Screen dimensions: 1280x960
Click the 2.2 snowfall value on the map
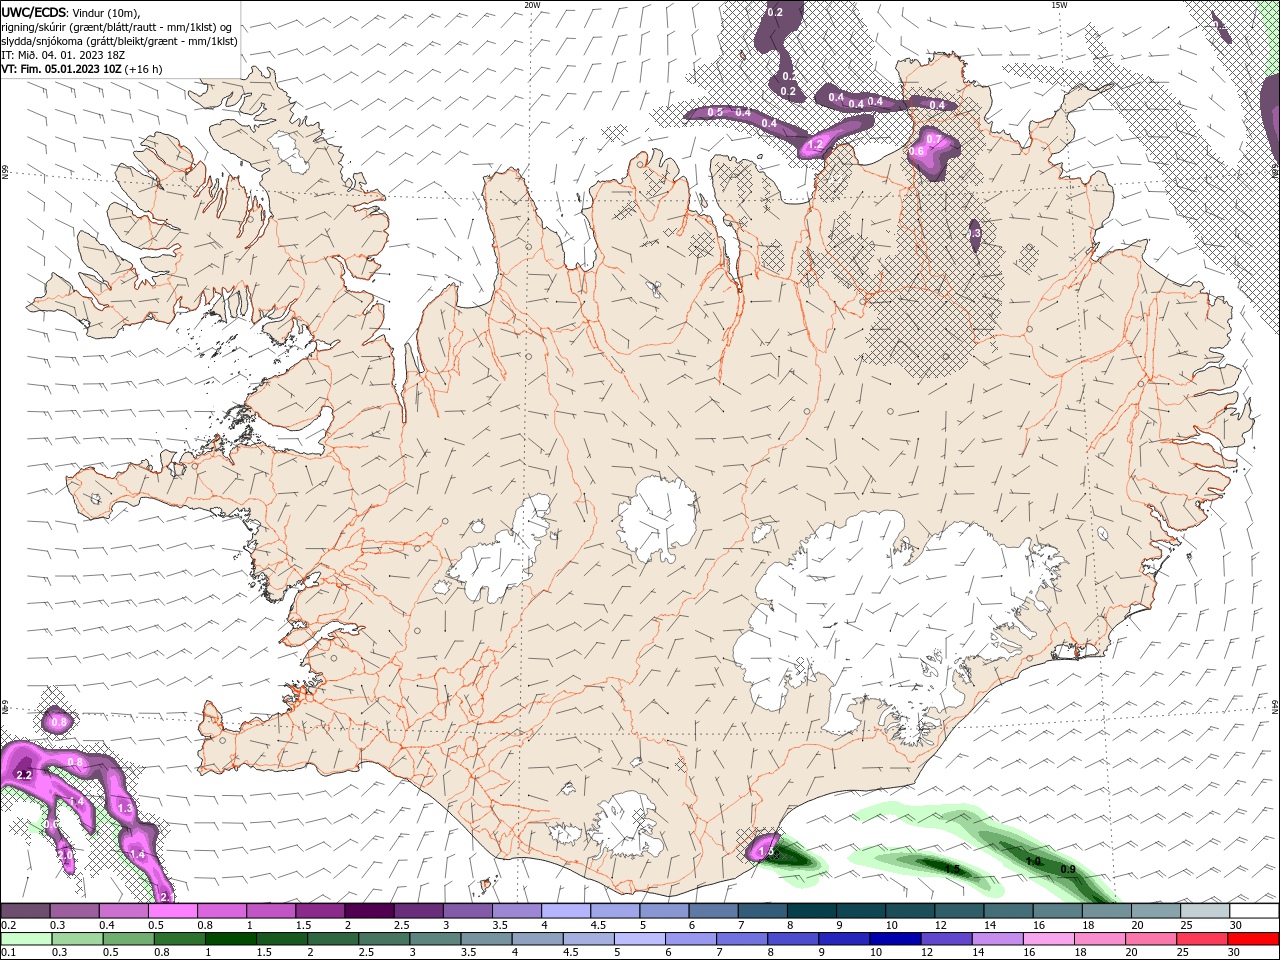[25, 775]
